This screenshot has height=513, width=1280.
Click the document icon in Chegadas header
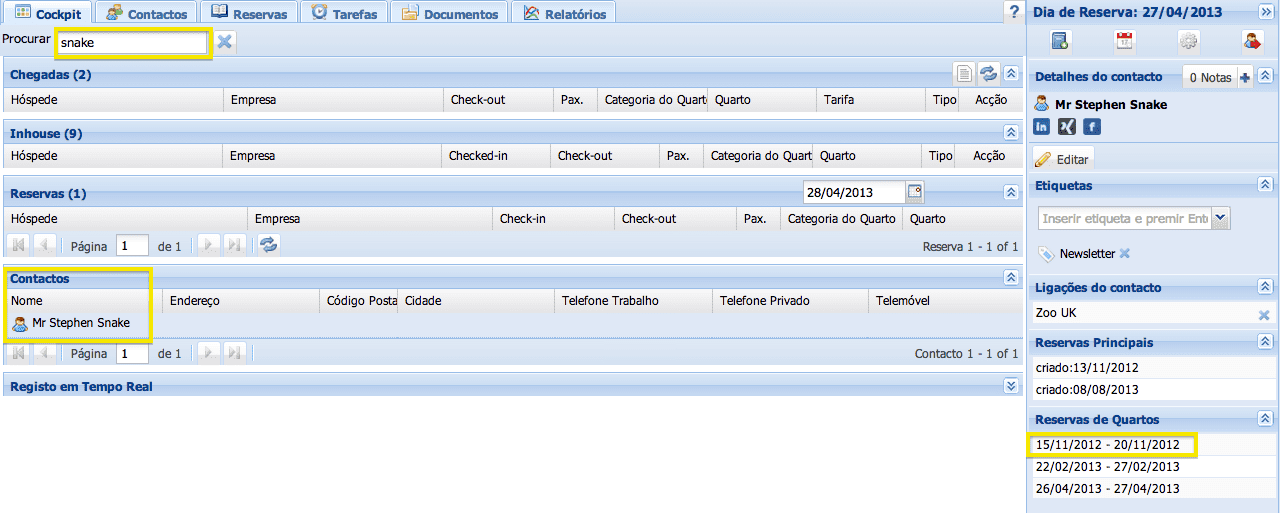[963, 73]
